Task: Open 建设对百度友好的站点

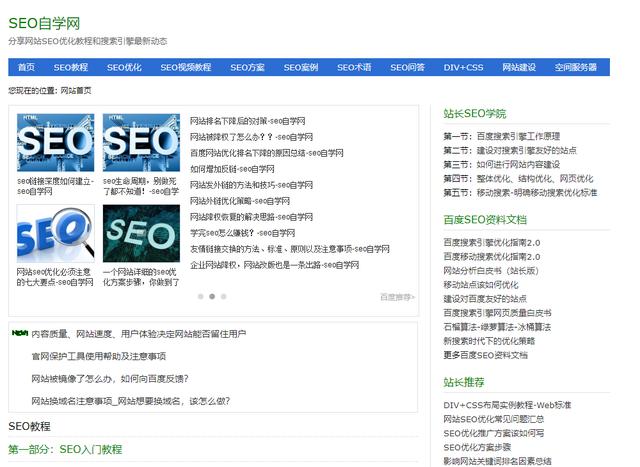Action: click(x=485, y=299)
